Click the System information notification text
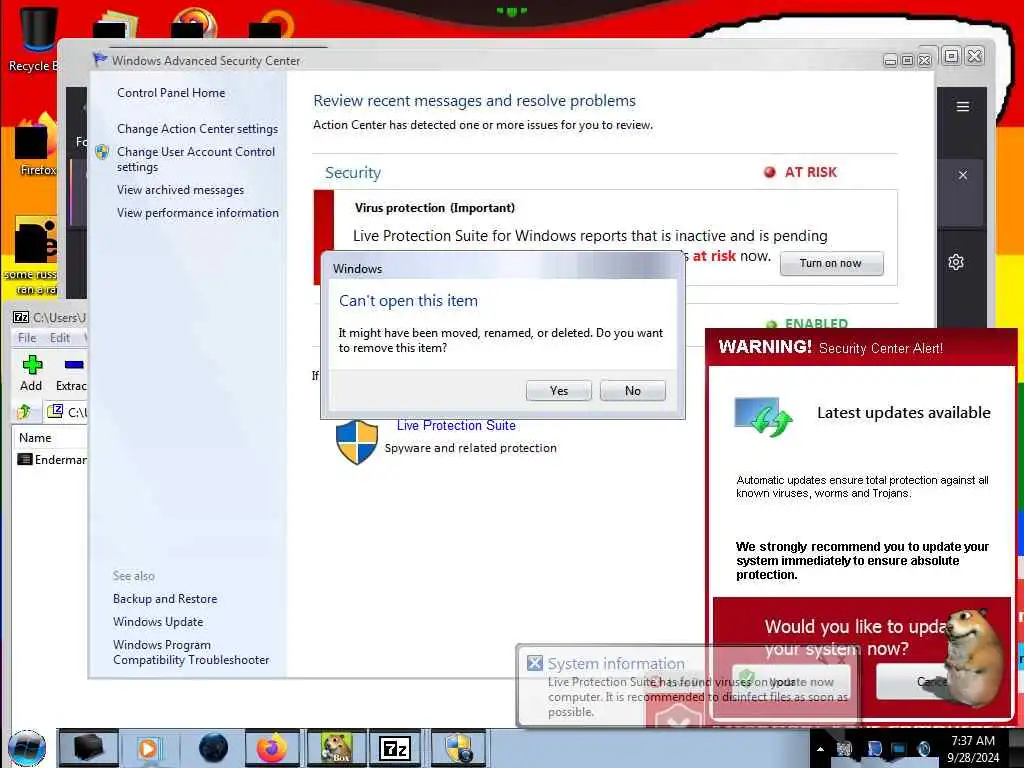The image size is (1024, 768). (697, 697)
